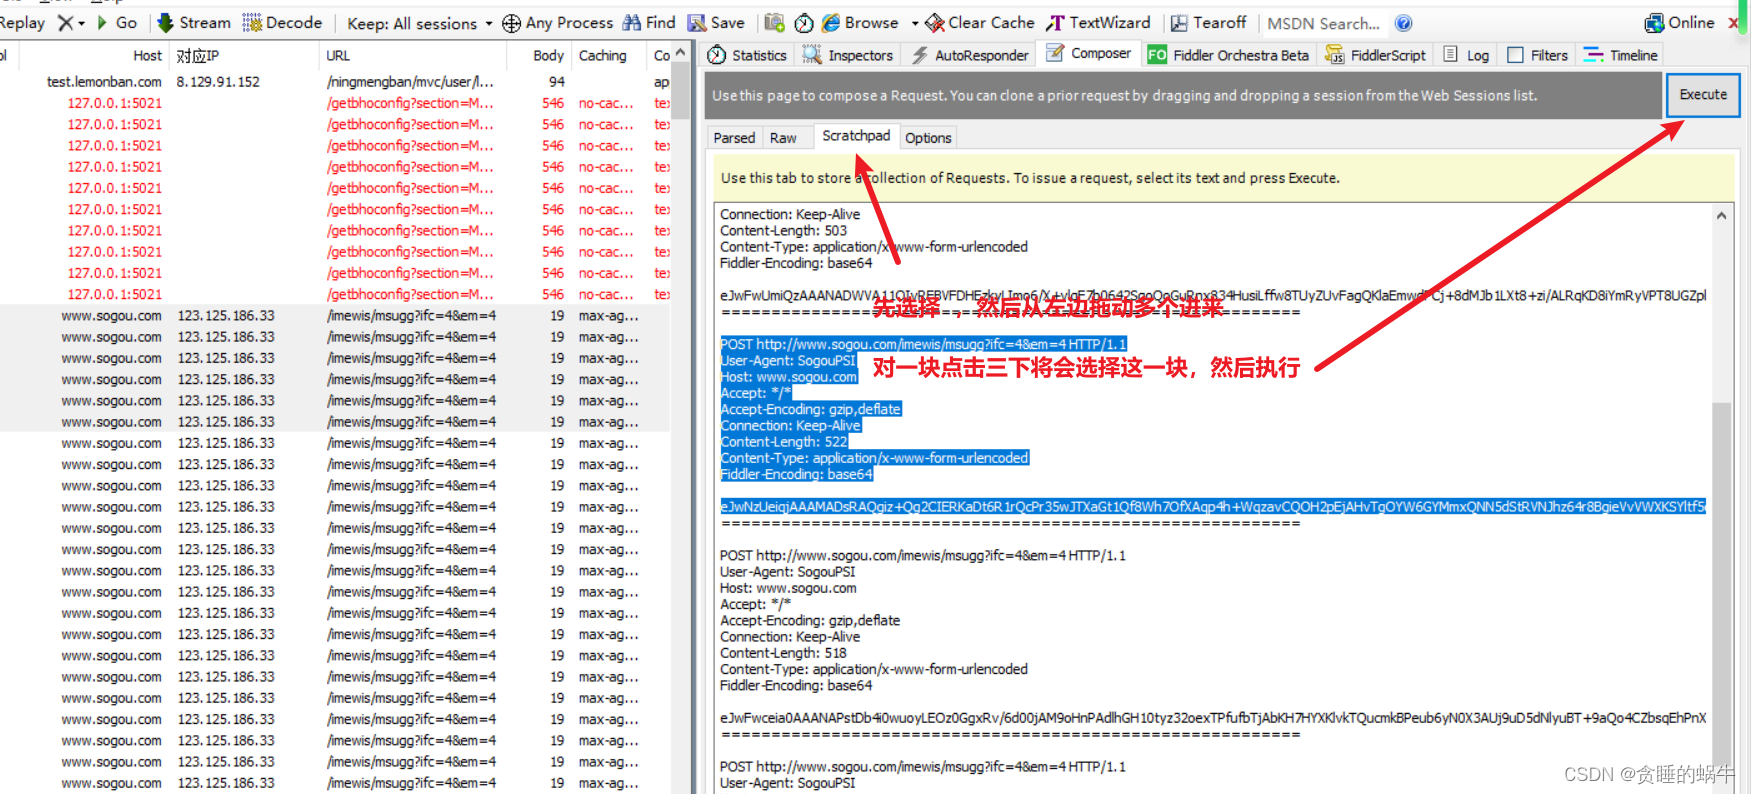Click Clear Cache in toolbar
Screen dimensions: 1751x794
pyautogui.click(x=980, y=22)
